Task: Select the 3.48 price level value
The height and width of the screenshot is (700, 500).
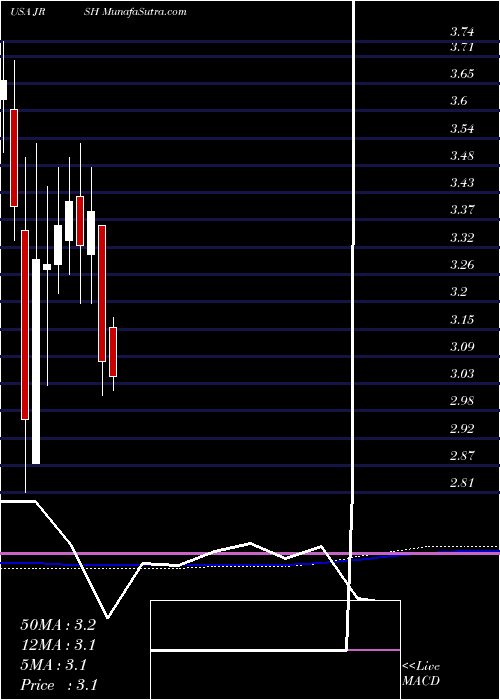Action: click(462, 156)
